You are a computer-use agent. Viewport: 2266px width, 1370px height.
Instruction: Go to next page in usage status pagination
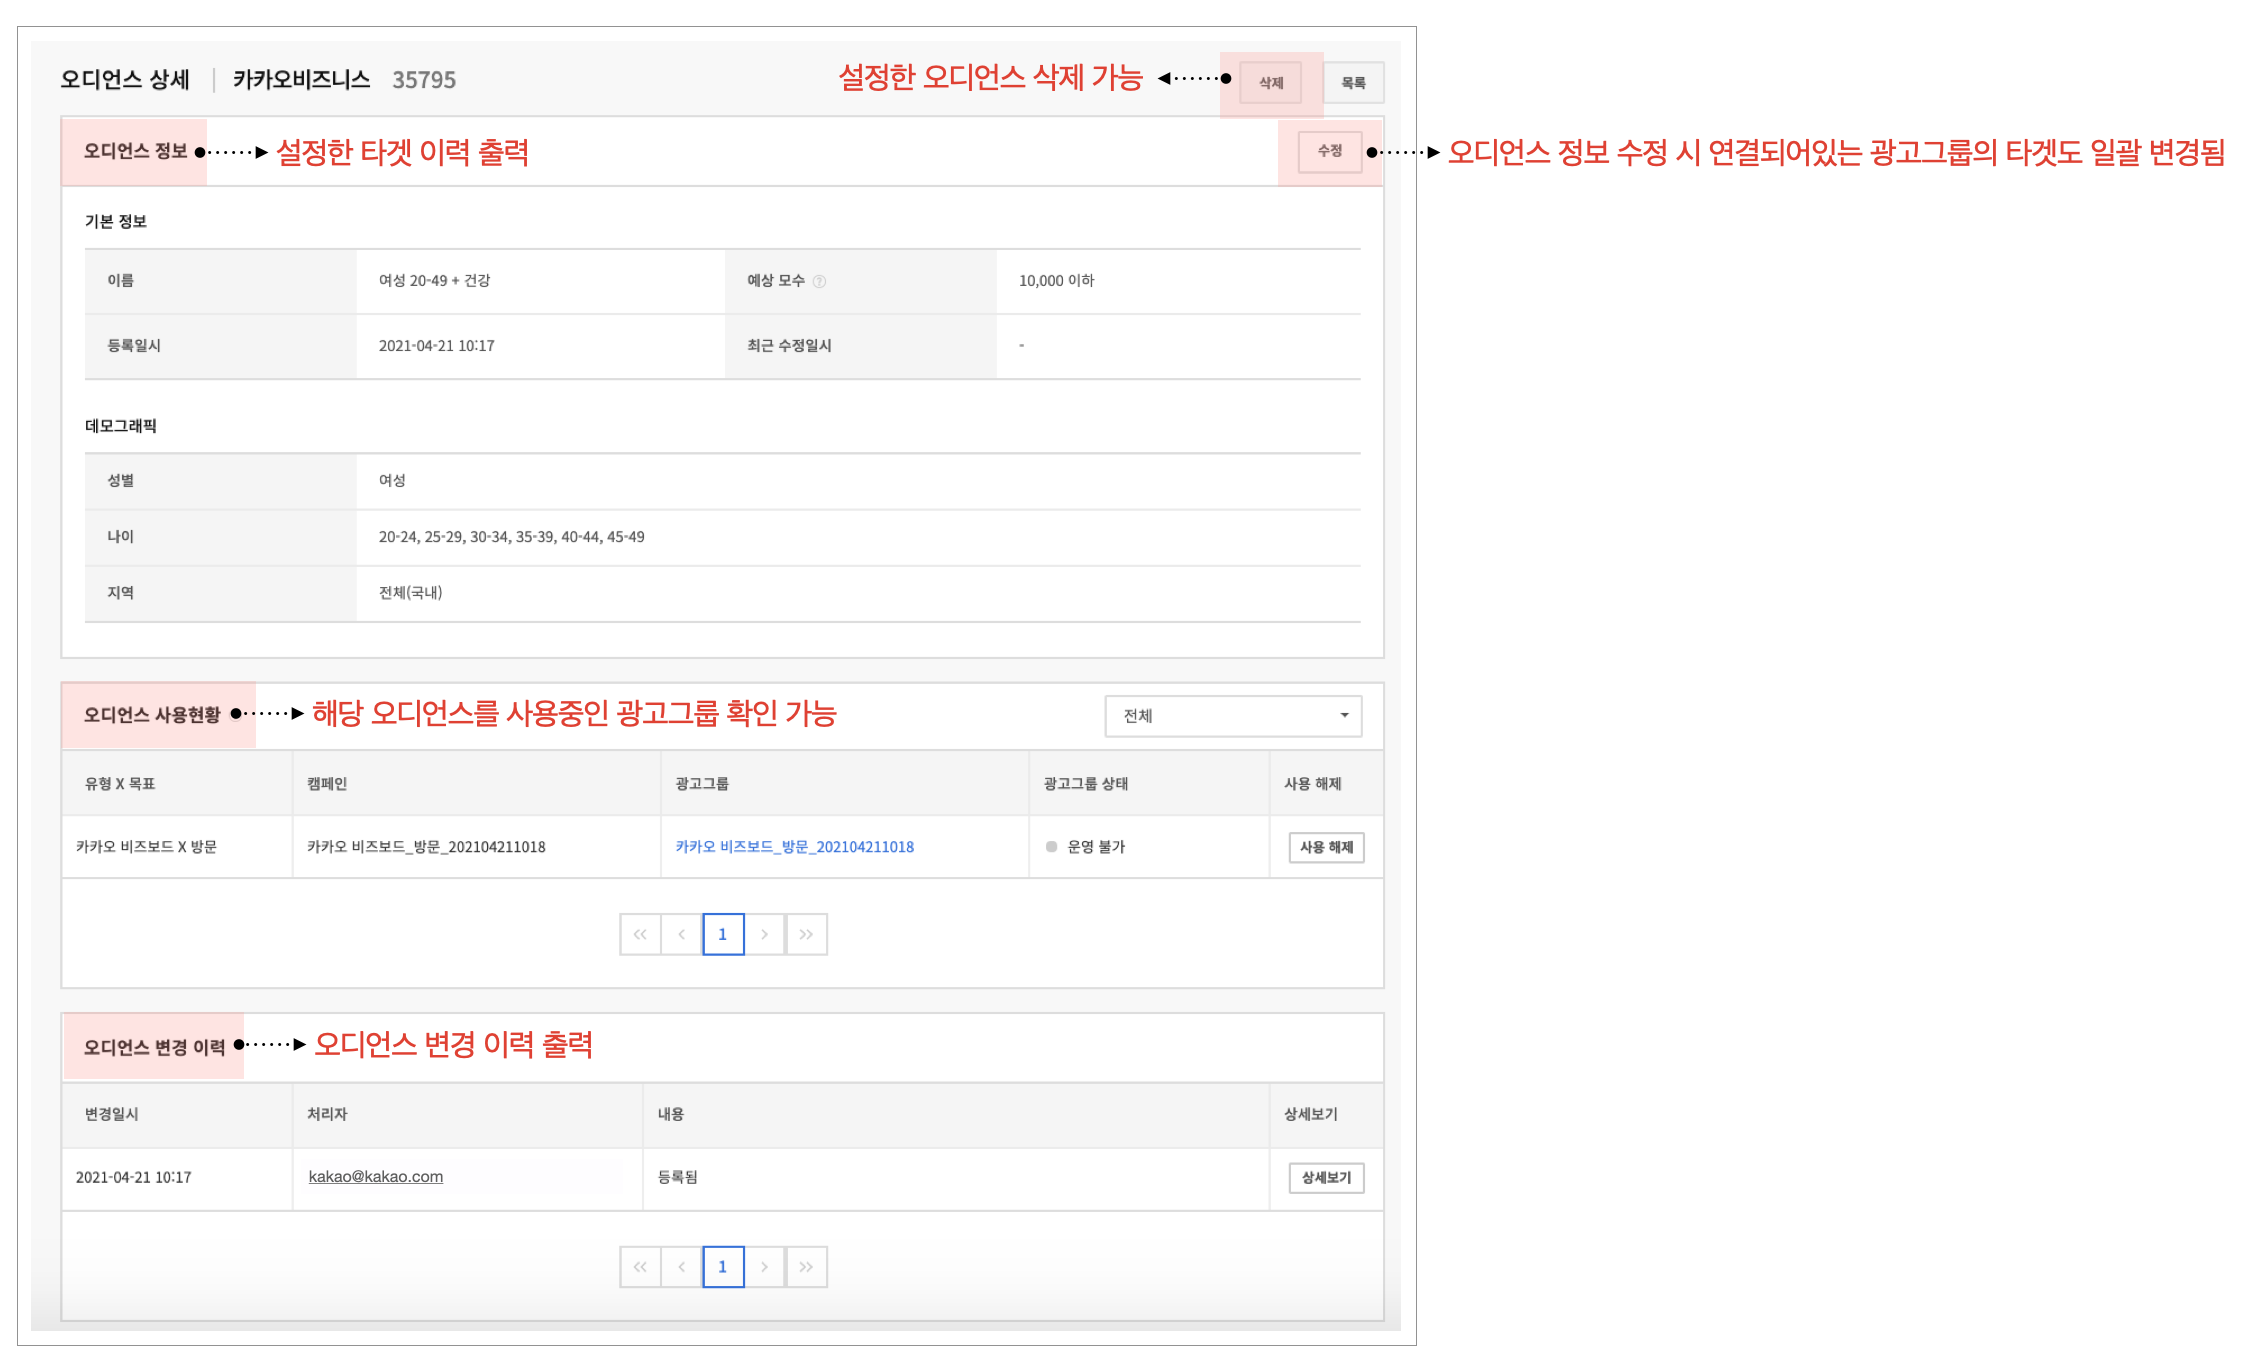pyautogui.click(x=765, y=934)
